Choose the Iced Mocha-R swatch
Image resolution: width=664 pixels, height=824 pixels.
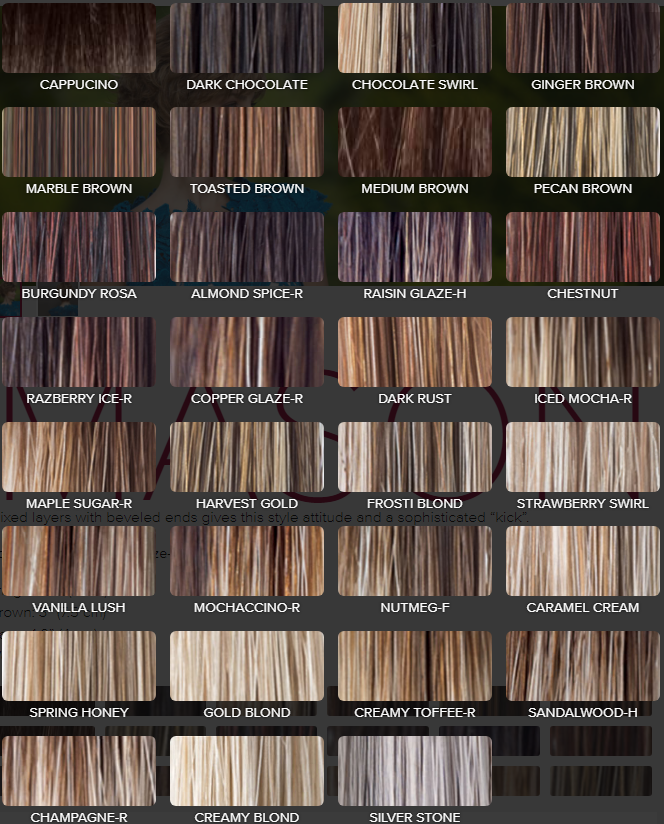pos(583,352)
